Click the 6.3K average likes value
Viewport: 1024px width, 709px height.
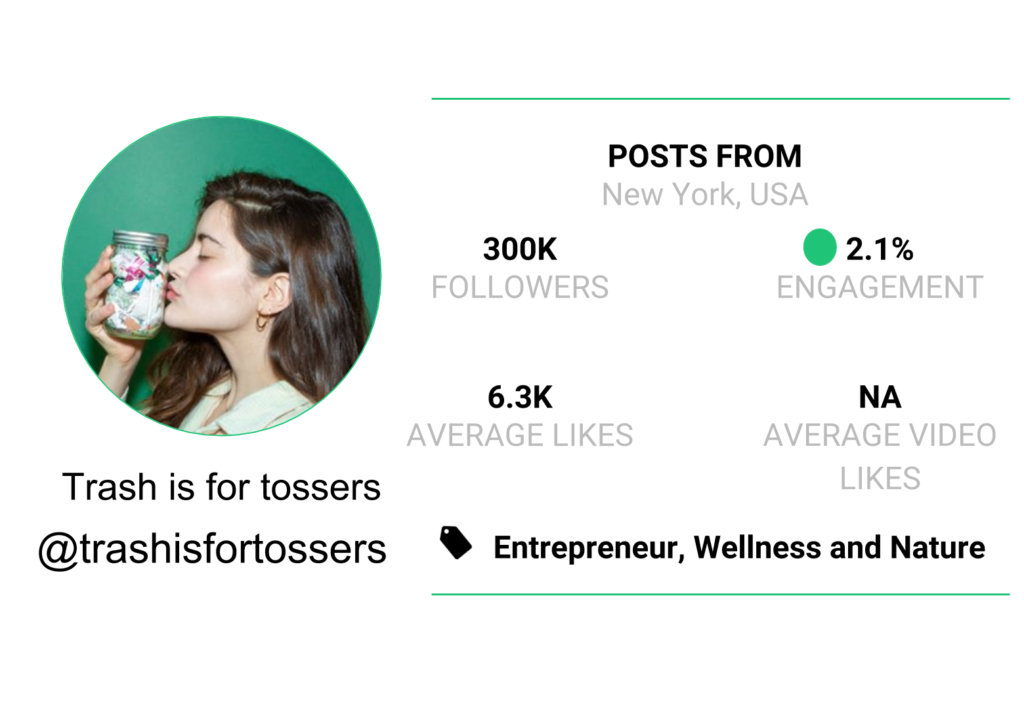pos(520,397)
